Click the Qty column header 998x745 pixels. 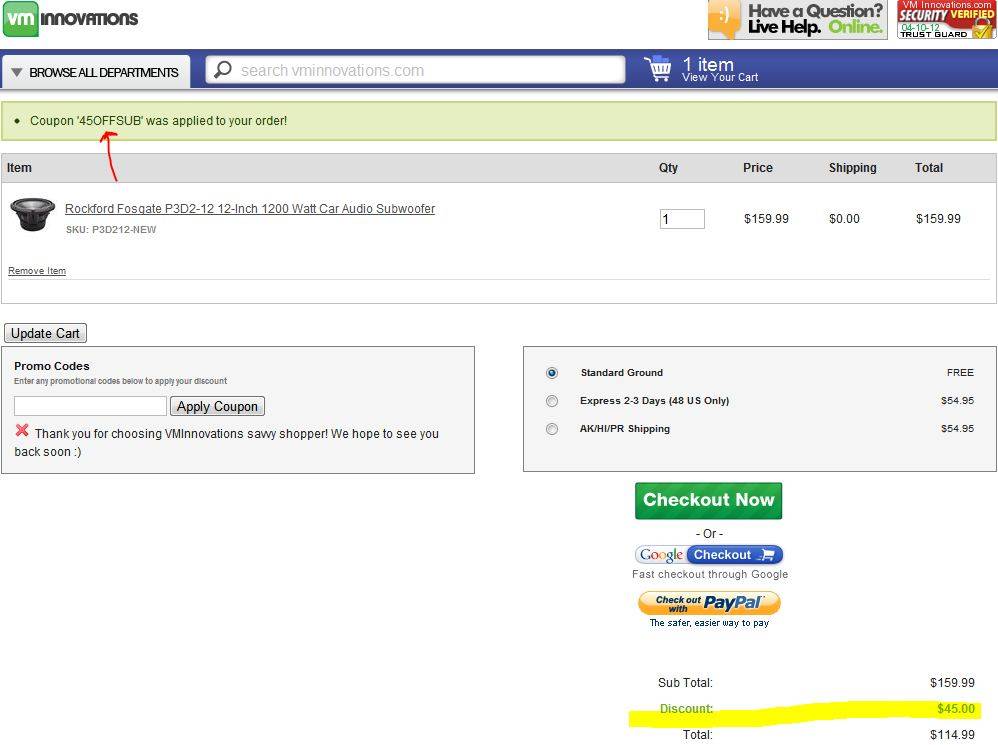tap(668, 168)
